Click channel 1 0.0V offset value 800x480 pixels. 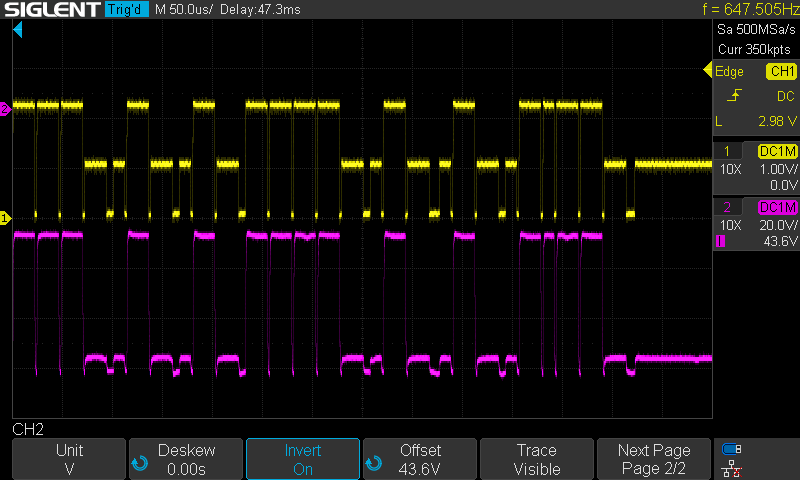pos(784,185)
